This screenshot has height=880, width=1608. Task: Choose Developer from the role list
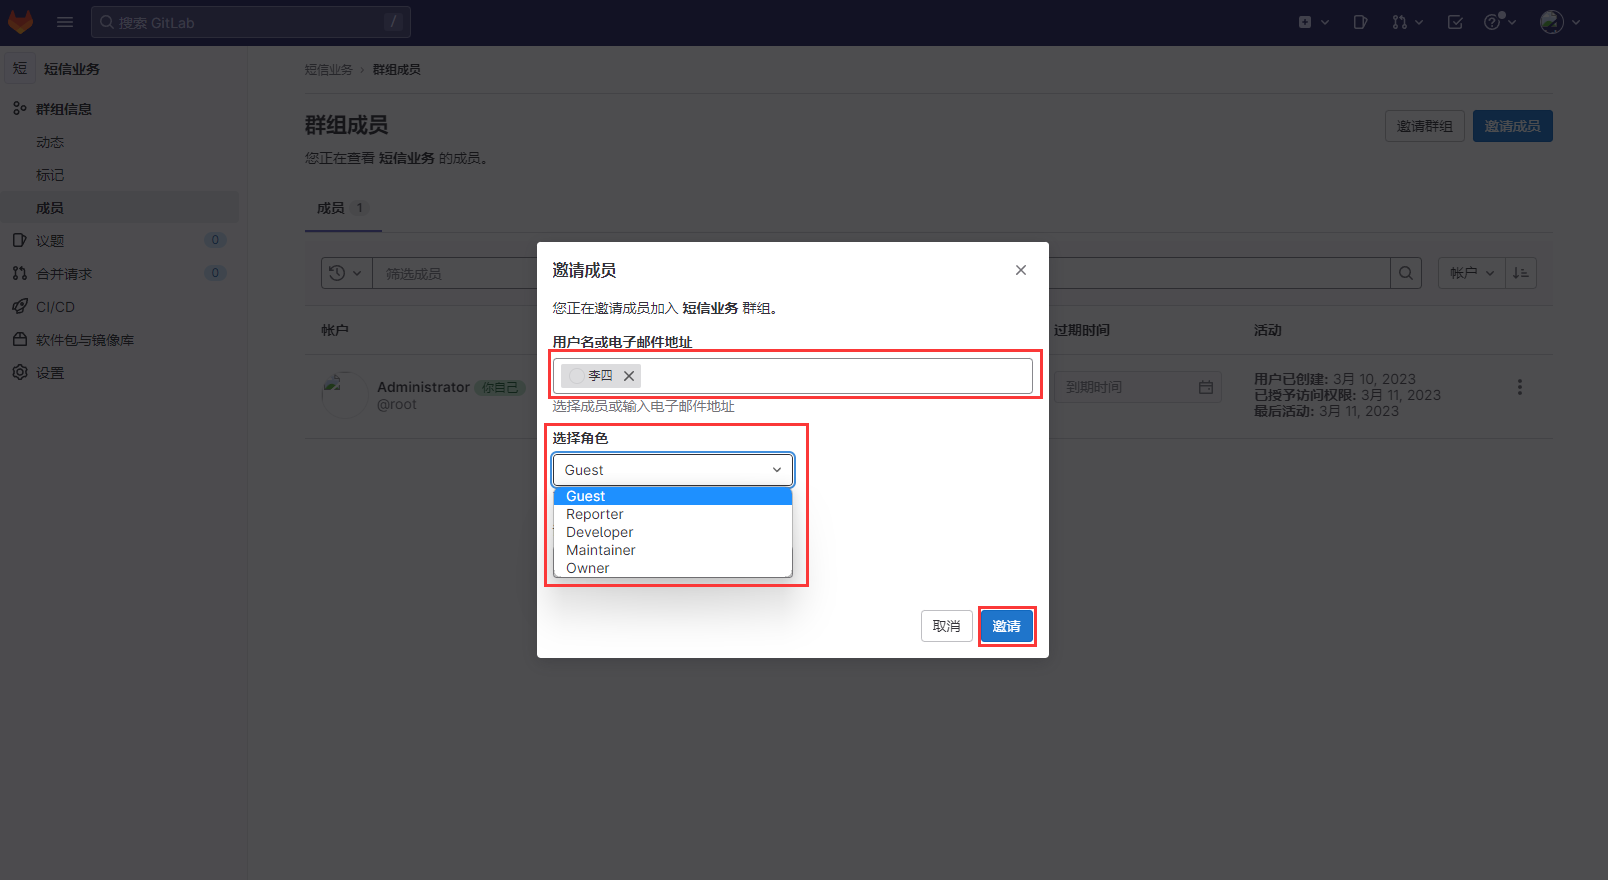(x=600, y=532)
